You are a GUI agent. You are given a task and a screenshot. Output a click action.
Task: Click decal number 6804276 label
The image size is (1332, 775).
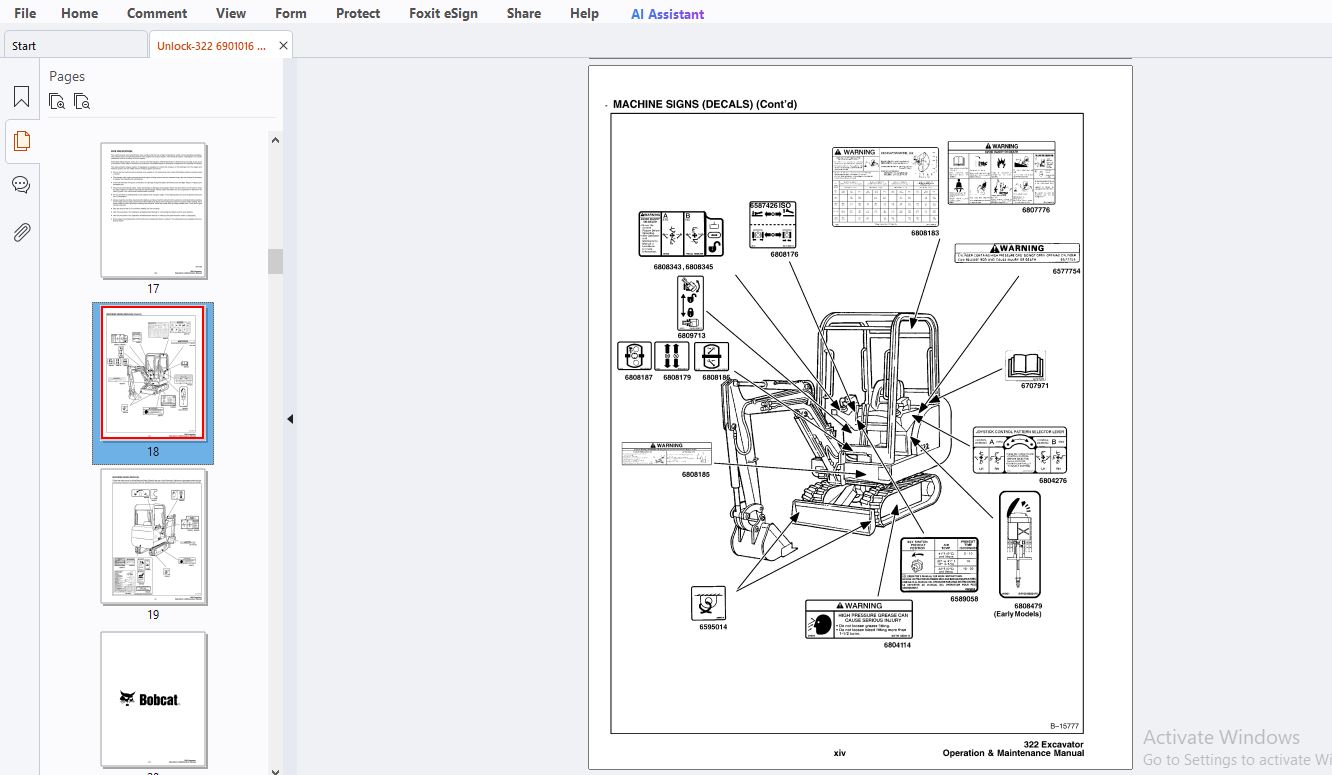(x=1052, y=480)
